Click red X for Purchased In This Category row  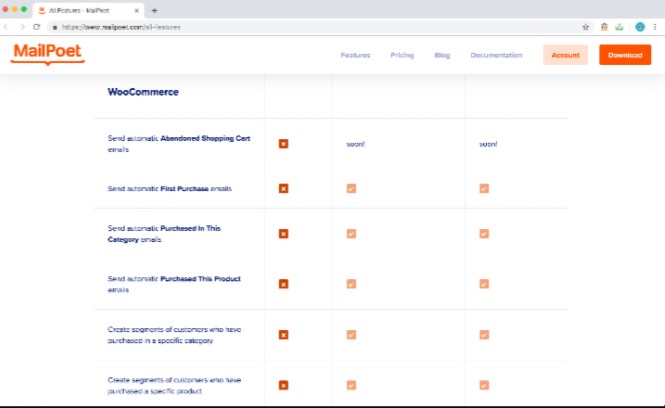point(283,234)
